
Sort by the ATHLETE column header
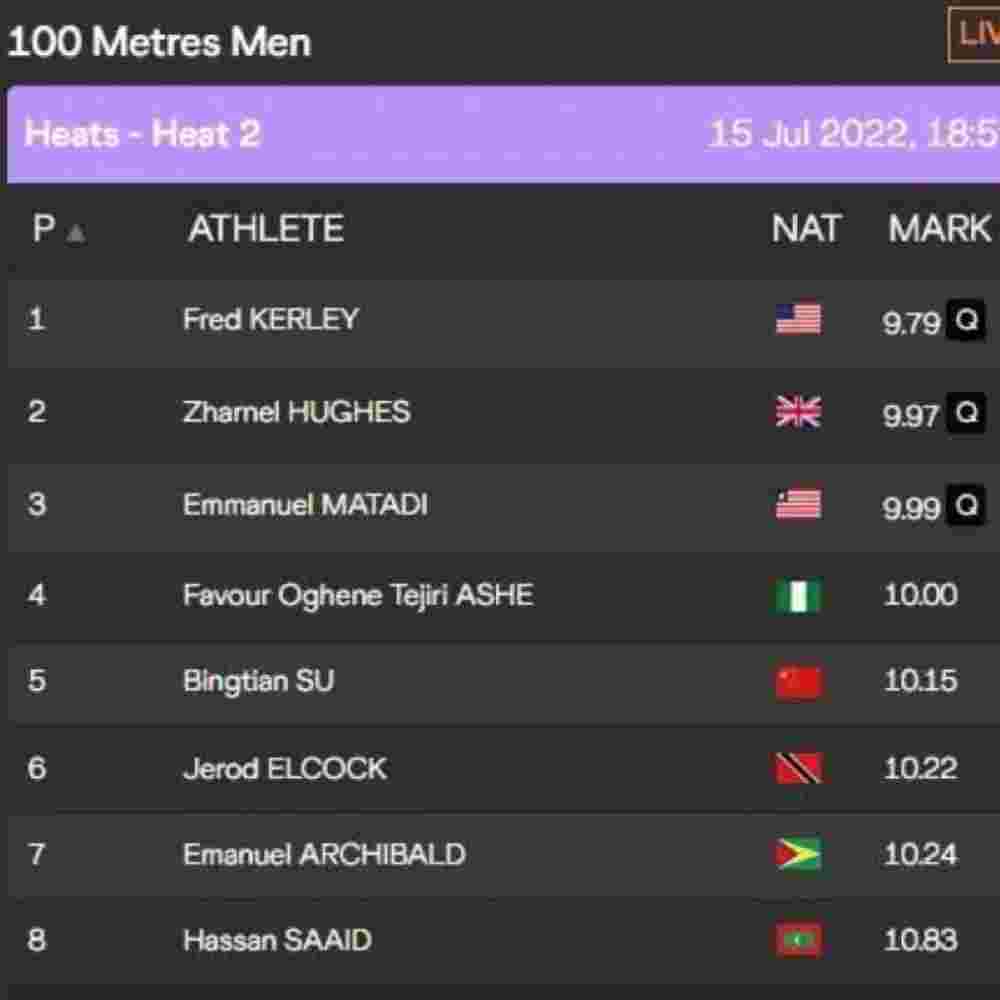click(266, 230)
